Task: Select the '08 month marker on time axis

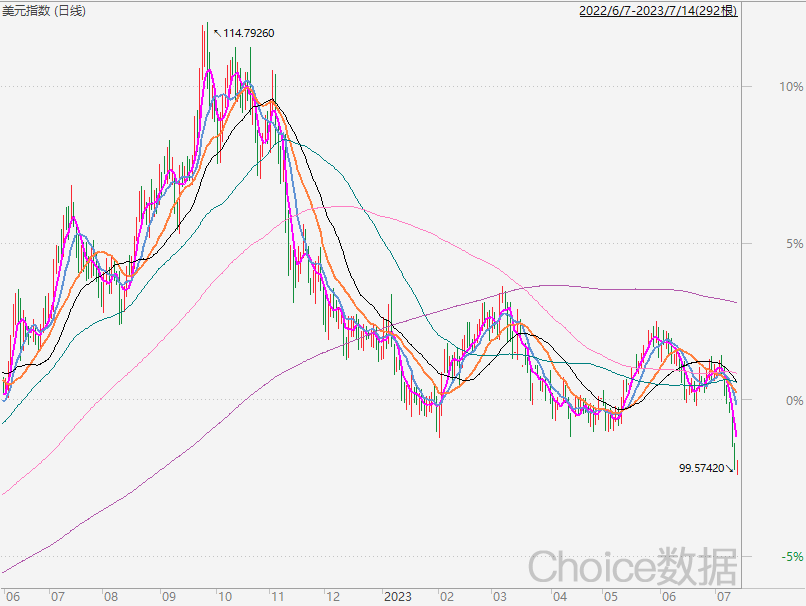Action: click(x=111, y=596)
